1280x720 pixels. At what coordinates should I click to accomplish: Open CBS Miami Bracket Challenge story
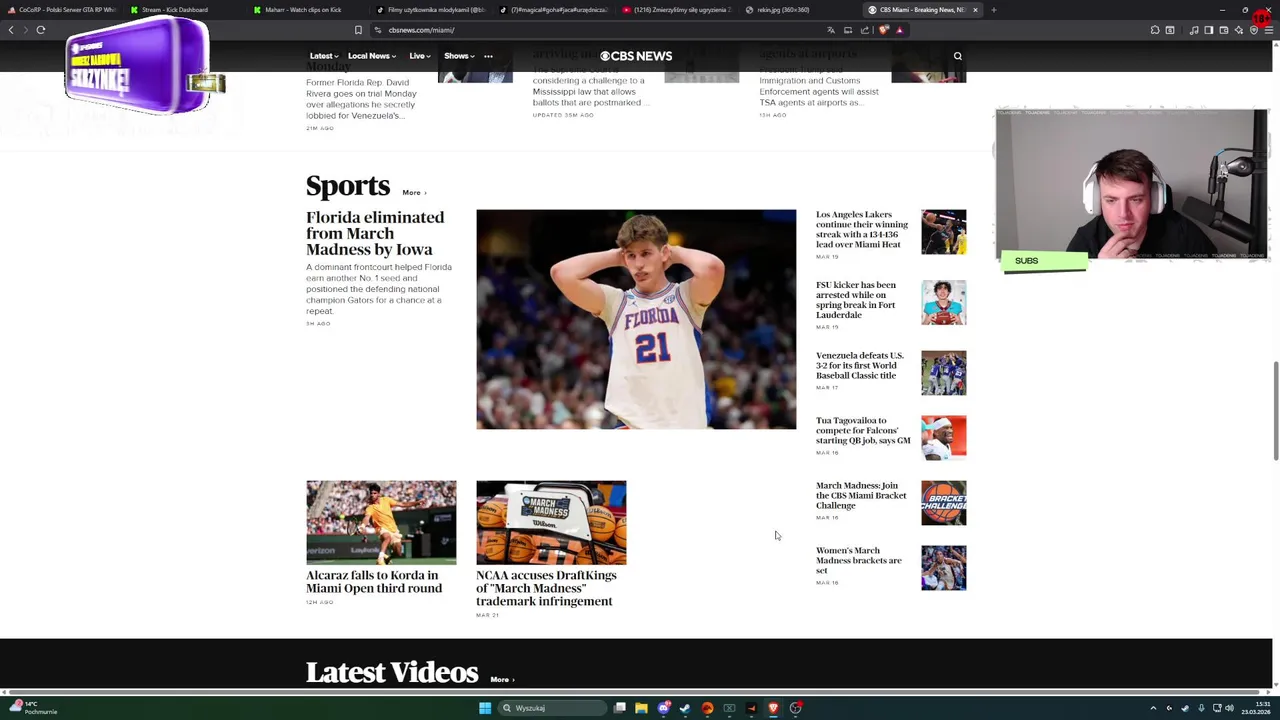pos(861,495)
